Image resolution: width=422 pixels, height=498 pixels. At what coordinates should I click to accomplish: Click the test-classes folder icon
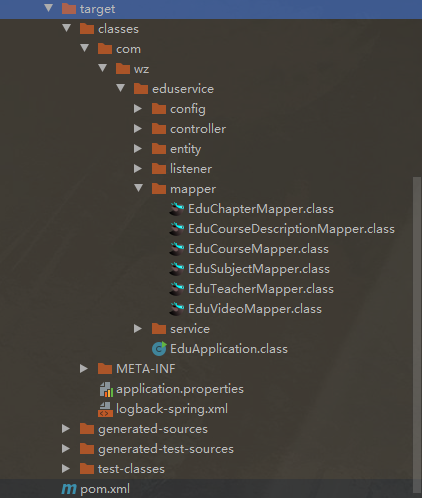point(87,468)
